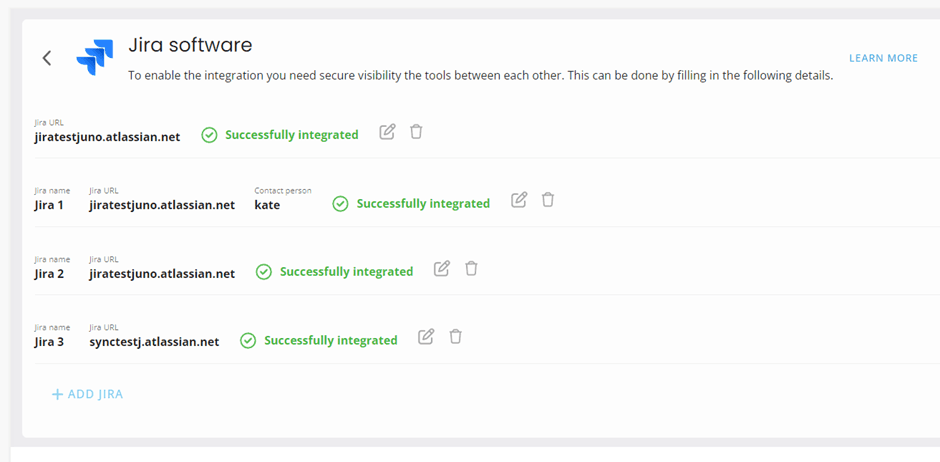Viewport: 940px width, 462px height.
Task: Click the Jira 1 URL jiratestjuno.atlassian.net
Action: click(162, 206)
